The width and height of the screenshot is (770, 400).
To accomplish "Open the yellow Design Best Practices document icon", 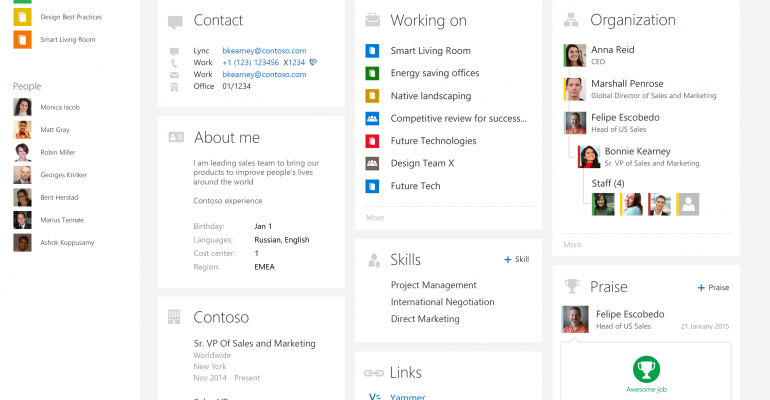I will pyautogui.click(x=22, y=17).
